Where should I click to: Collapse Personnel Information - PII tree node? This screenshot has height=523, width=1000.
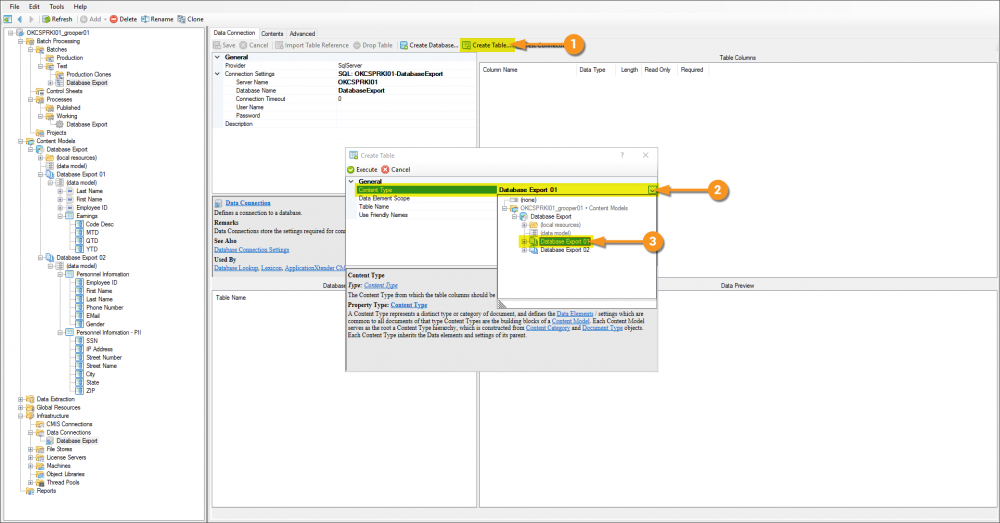tap(61, 332)
